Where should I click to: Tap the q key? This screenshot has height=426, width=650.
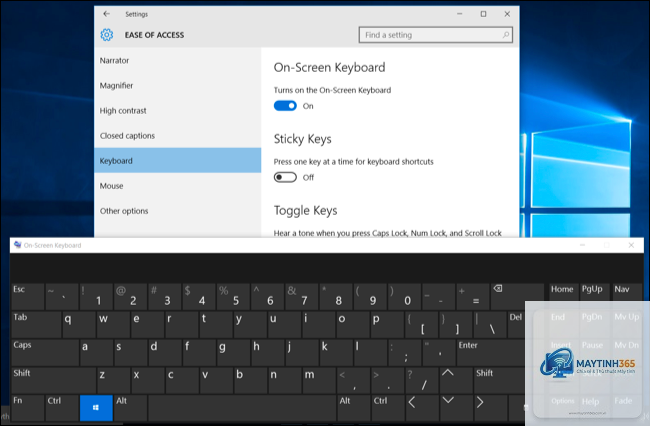coord(78,324)
